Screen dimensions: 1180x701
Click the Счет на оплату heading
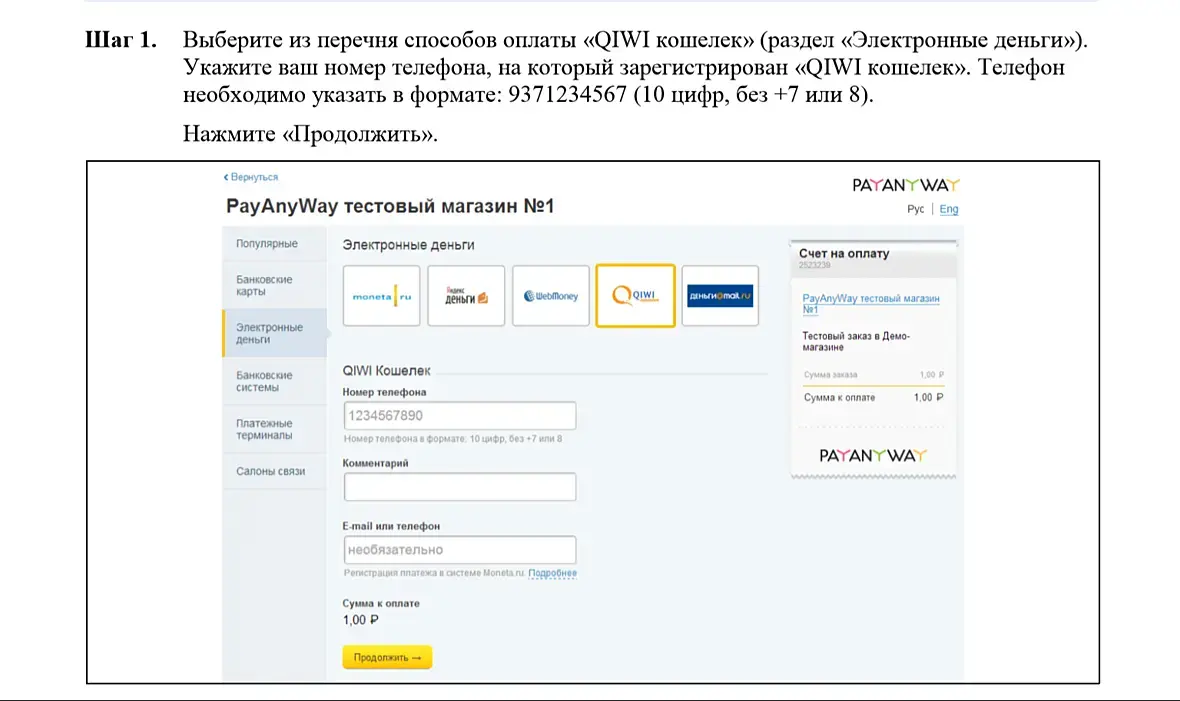[x=844, y=254]
